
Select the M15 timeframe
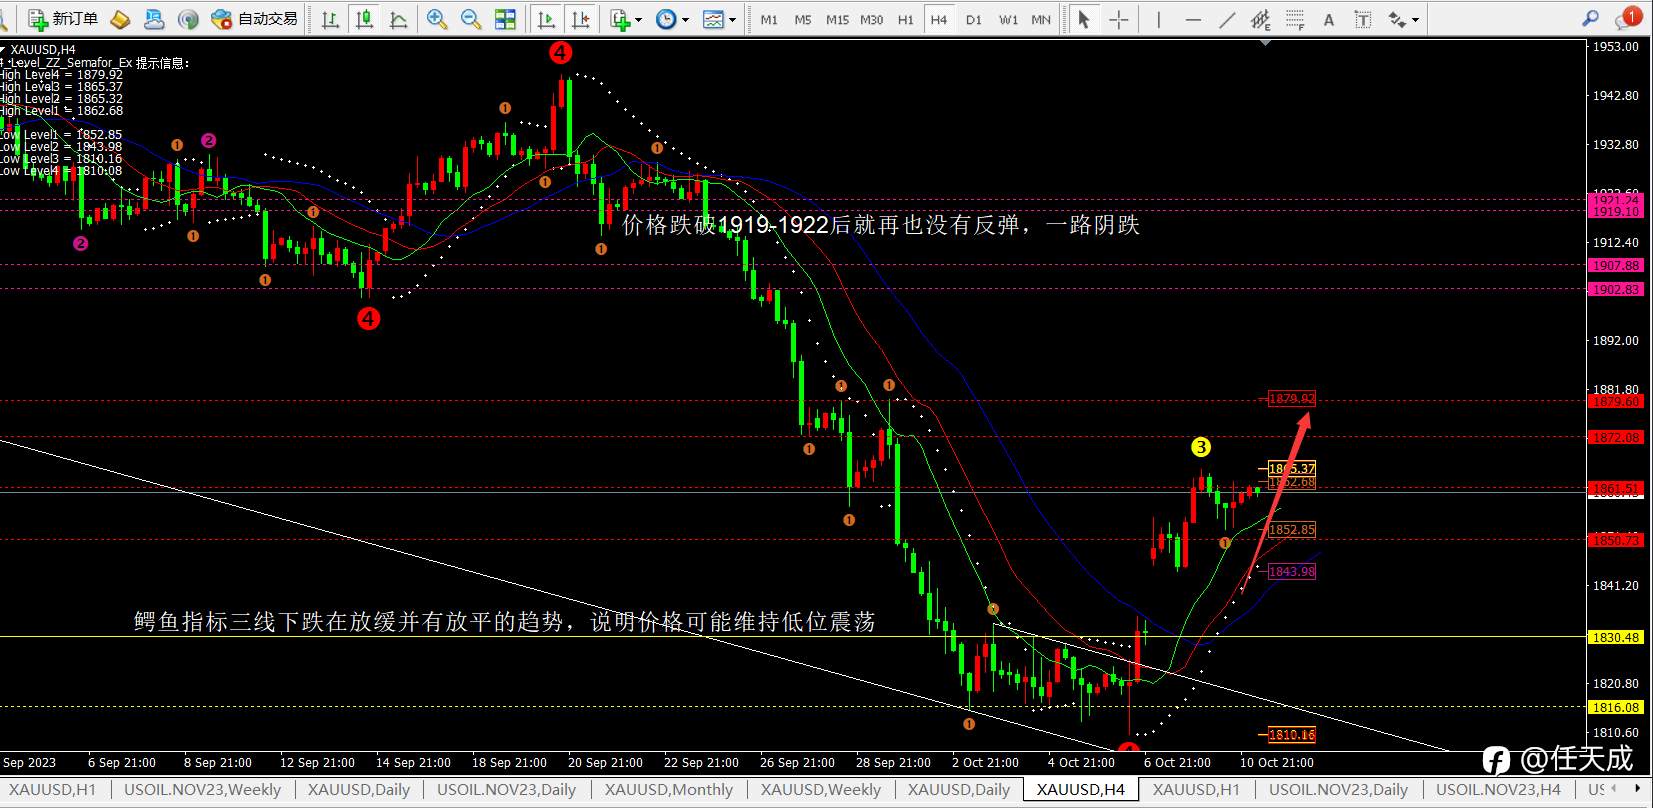(837, 19)
